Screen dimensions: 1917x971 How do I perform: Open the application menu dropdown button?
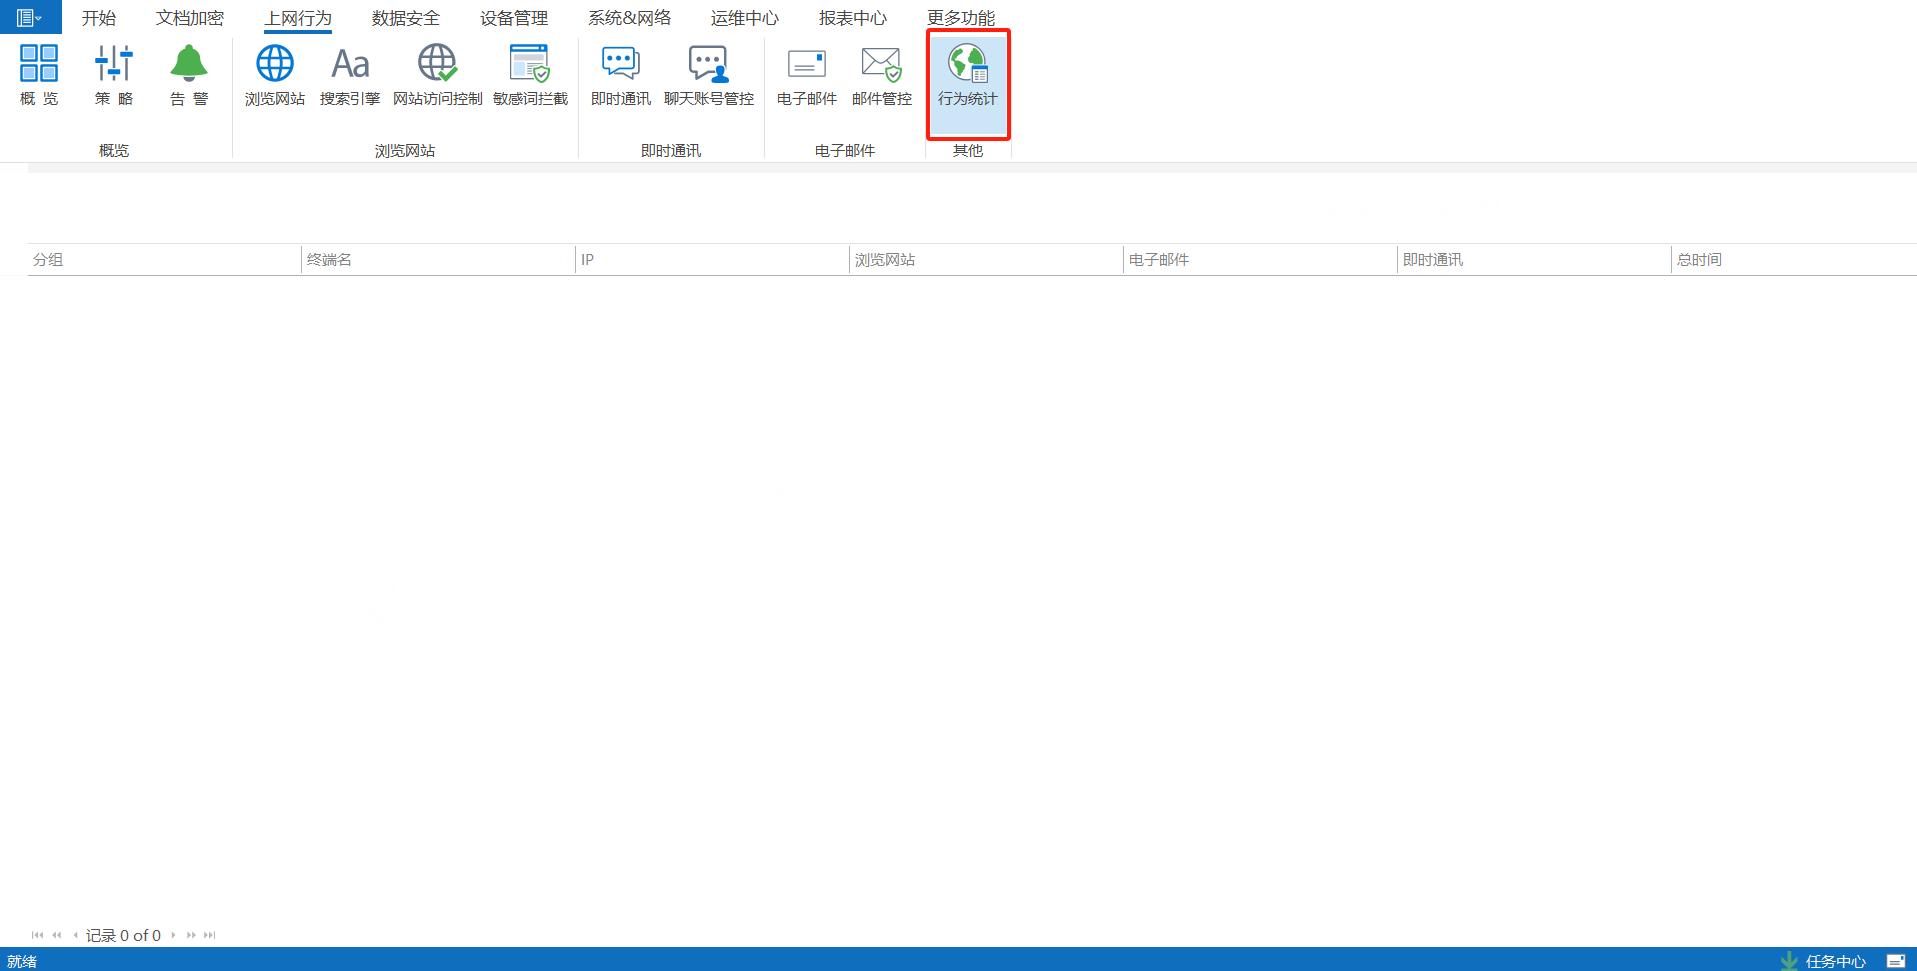(x=29, y=17)
